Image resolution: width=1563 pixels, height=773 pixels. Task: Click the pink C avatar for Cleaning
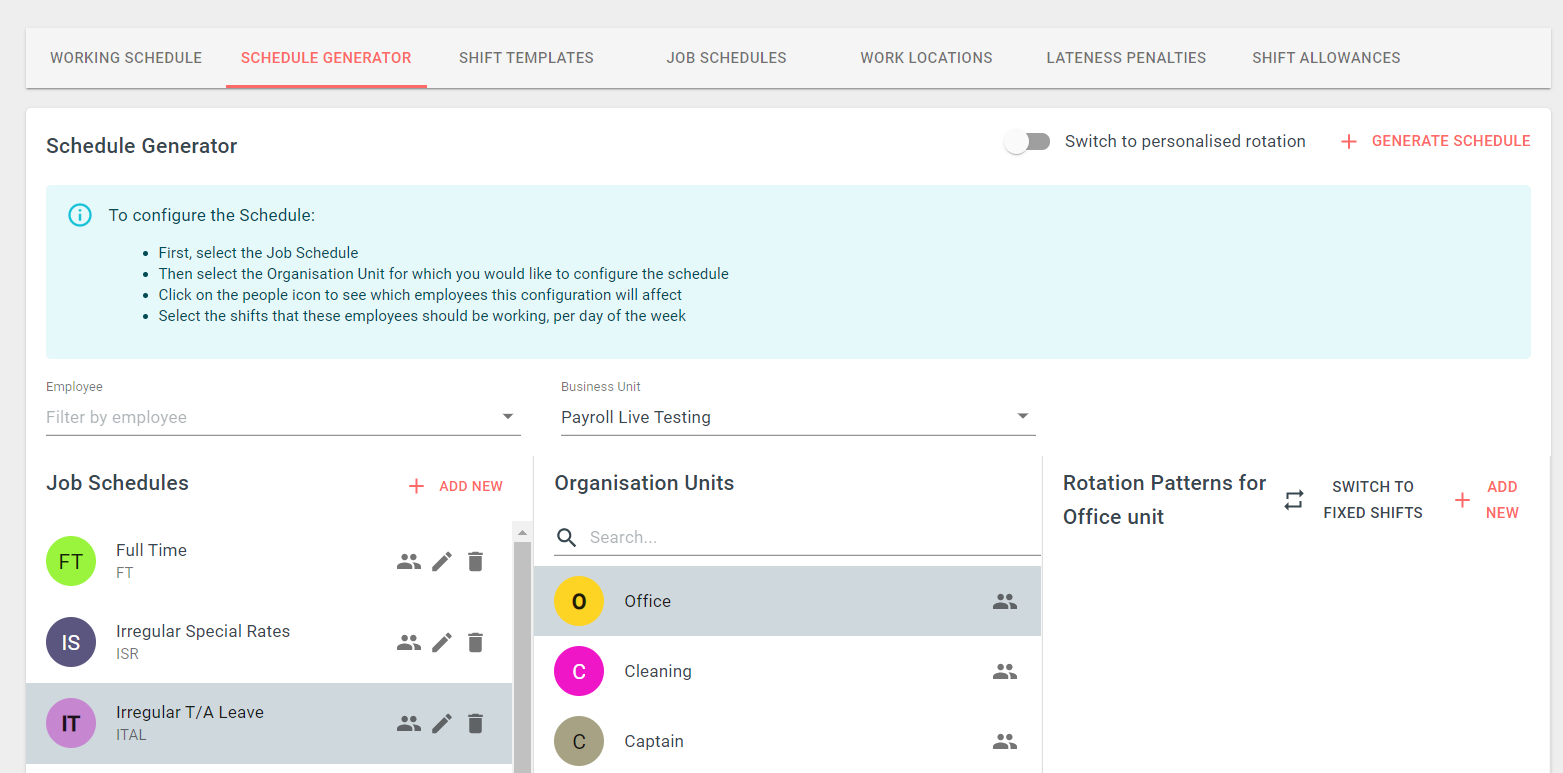[x=579, y=672]
